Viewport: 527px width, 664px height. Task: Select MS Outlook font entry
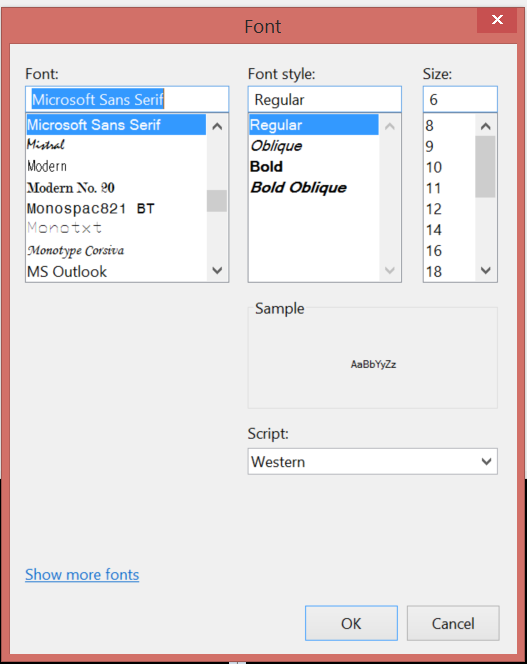coord(116,271)
